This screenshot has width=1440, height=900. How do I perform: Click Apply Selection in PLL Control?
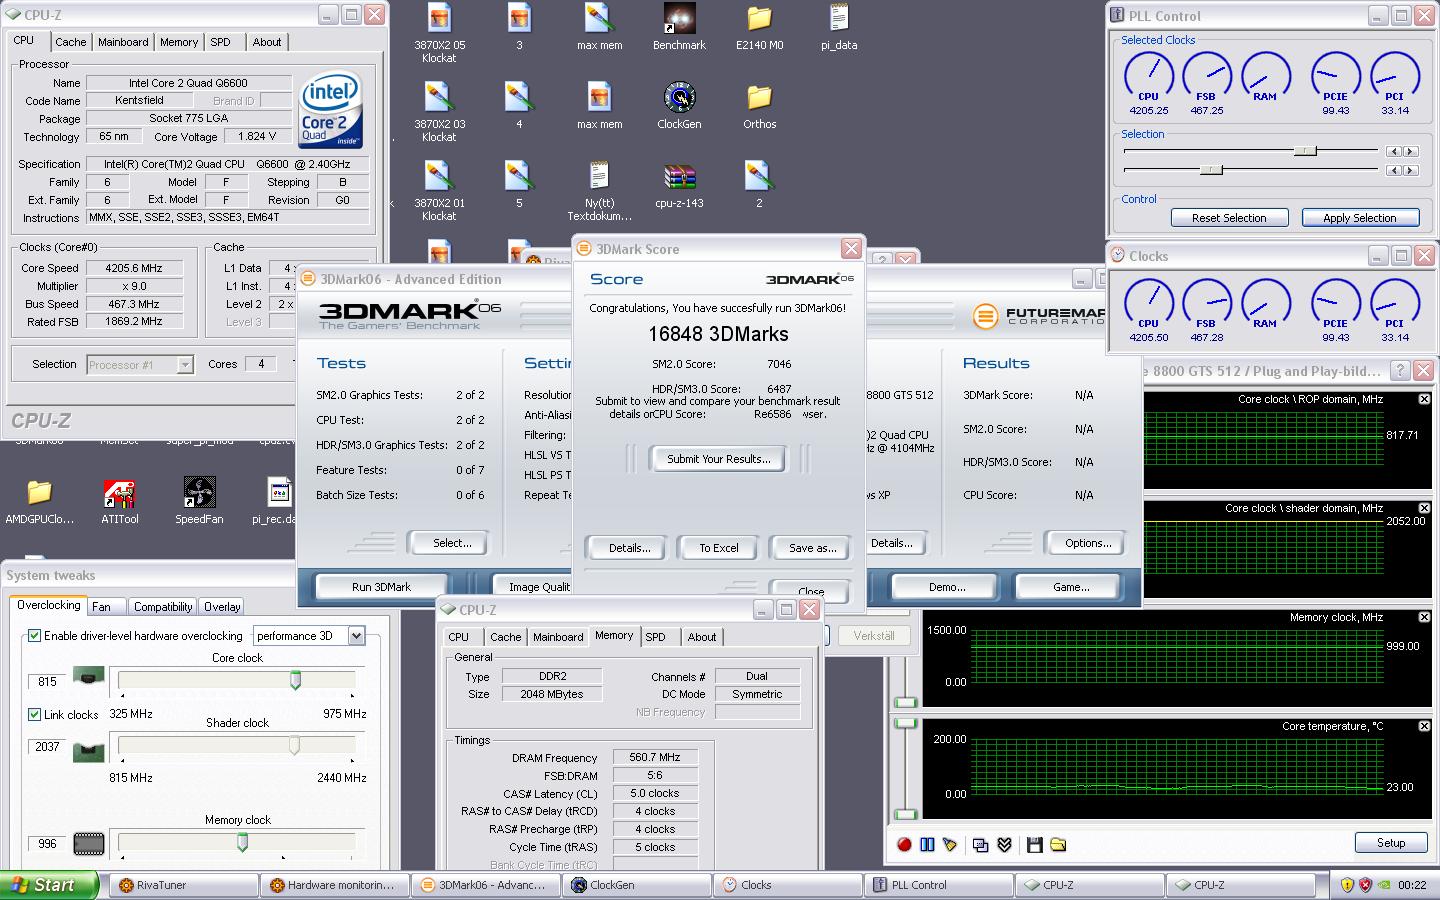pyautogui.click(x=1359, y=218)
